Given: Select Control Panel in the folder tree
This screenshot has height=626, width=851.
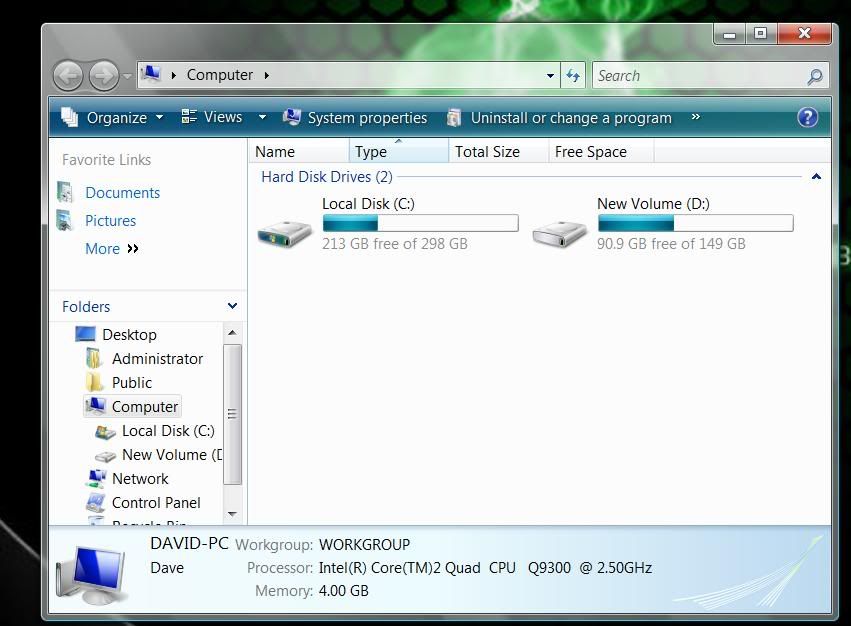Looking at the screenshot, I should [156, 503].
